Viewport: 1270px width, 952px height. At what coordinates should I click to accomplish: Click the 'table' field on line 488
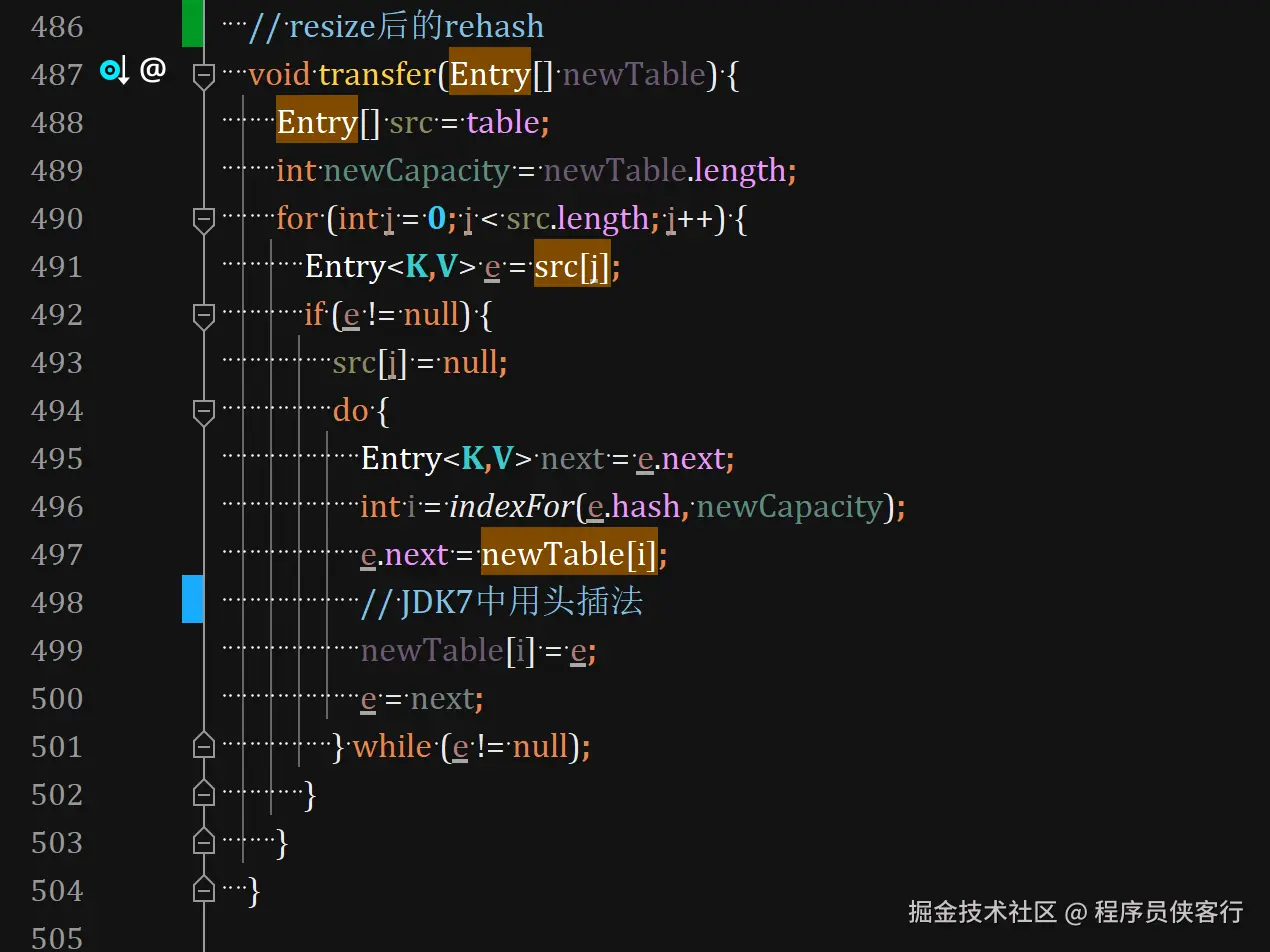click(x=503, y=122)
